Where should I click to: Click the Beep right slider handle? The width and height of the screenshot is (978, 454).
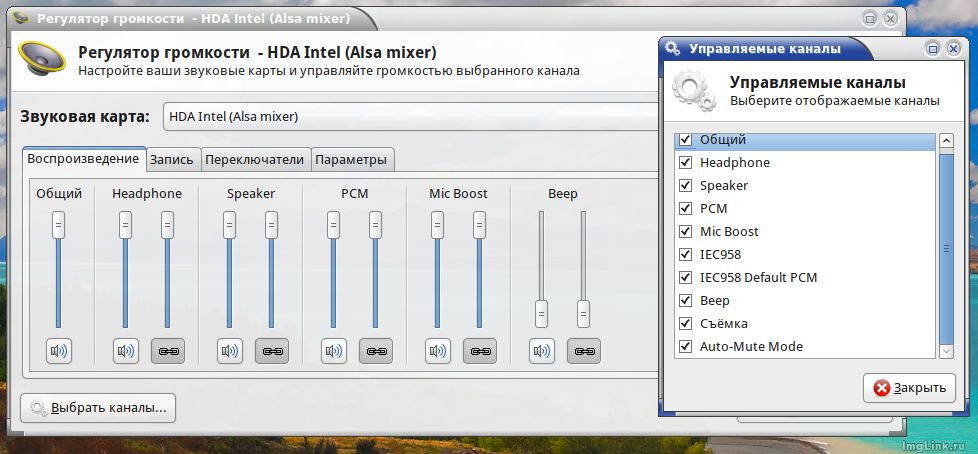[x=583, y=314]
